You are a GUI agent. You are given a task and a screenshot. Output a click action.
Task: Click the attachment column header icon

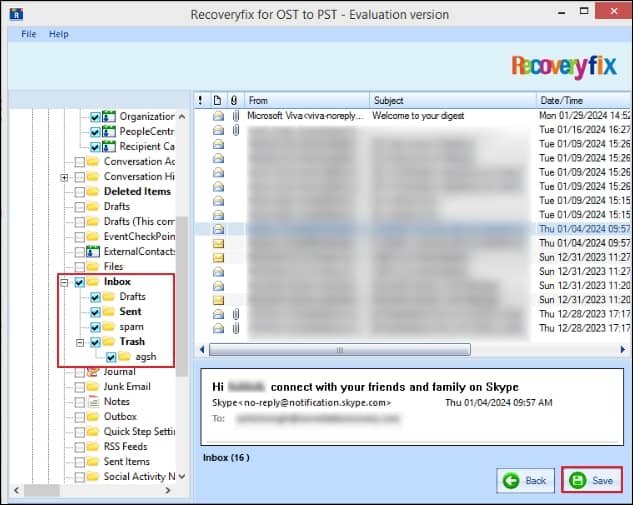pyautogui.click(x=234, y=100)
